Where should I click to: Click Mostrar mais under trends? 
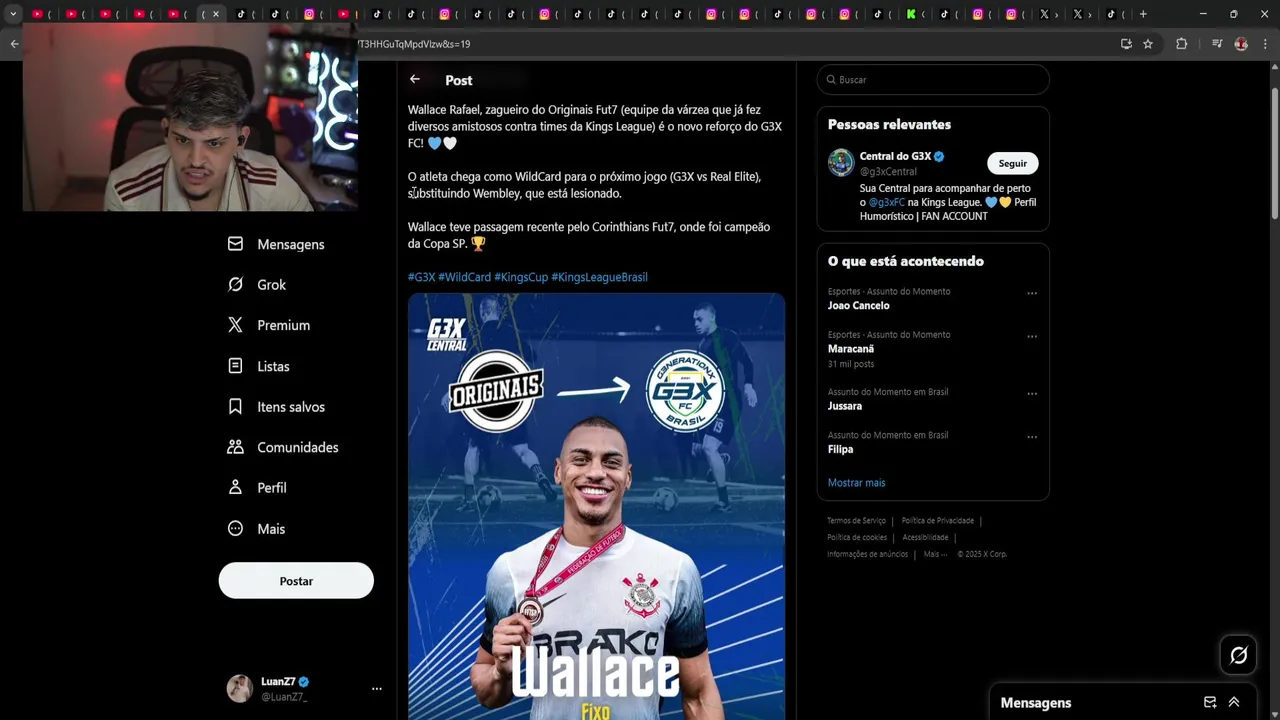[856, 483]
